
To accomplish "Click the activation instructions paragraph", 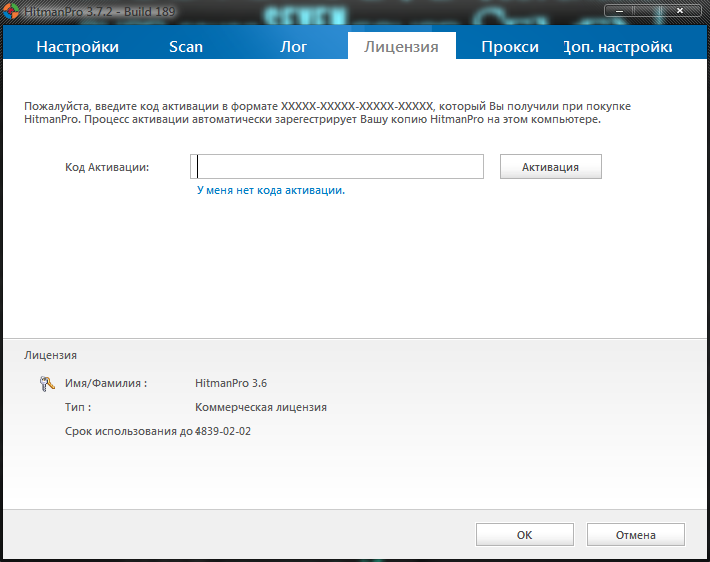I will point(327,113).
